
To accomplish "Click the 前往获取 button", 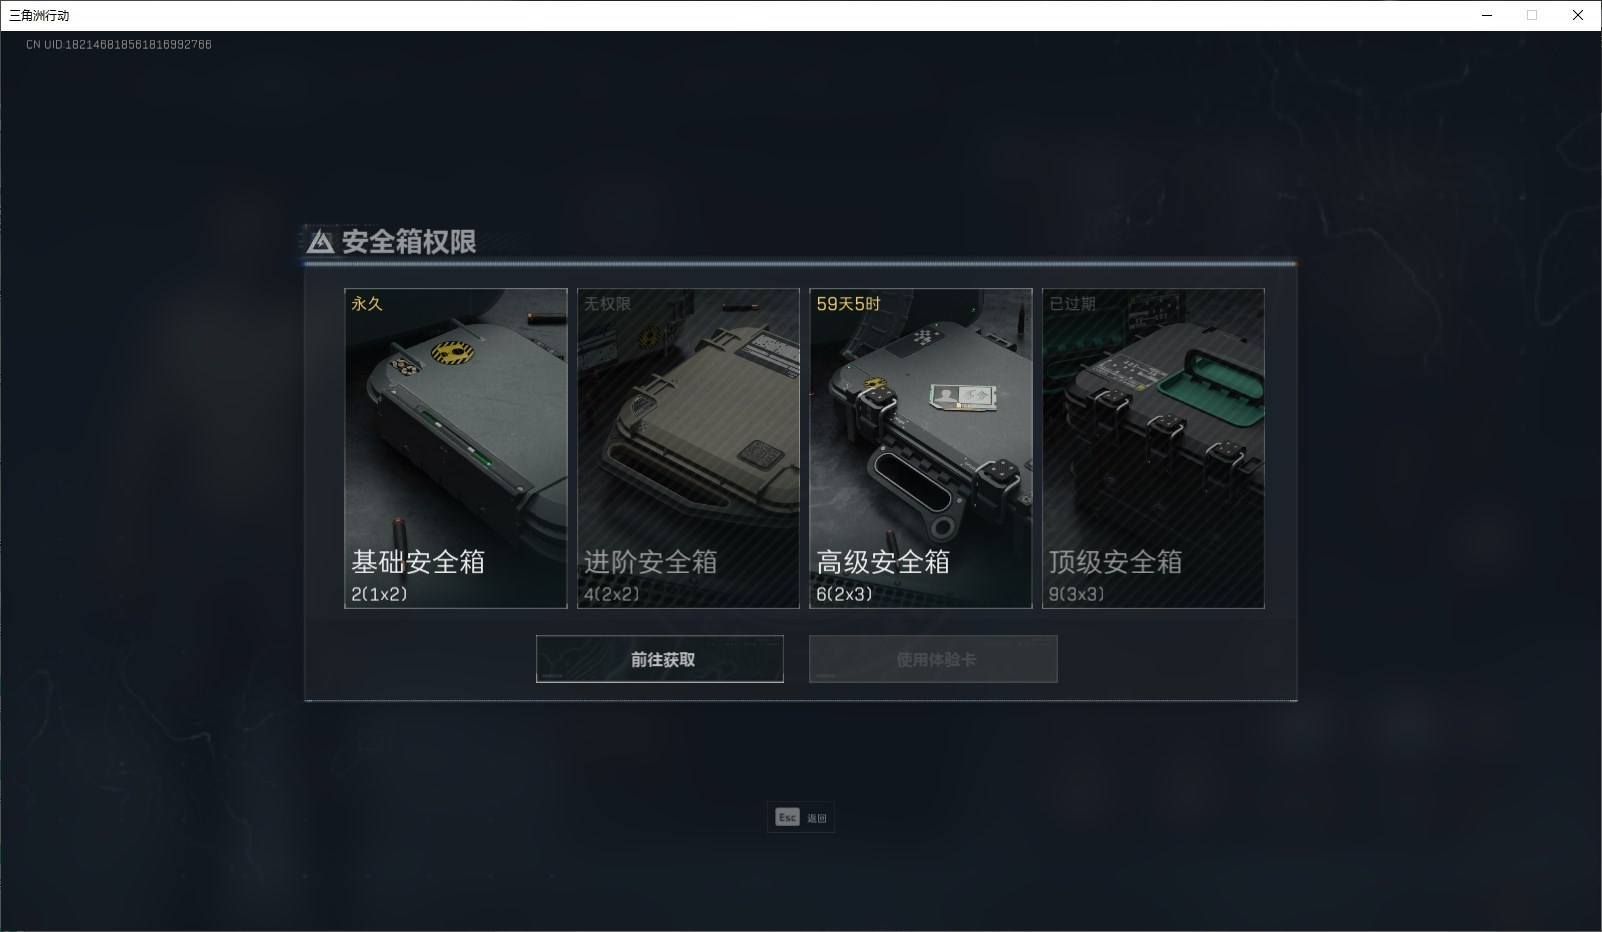I will (x=660, y=659).
